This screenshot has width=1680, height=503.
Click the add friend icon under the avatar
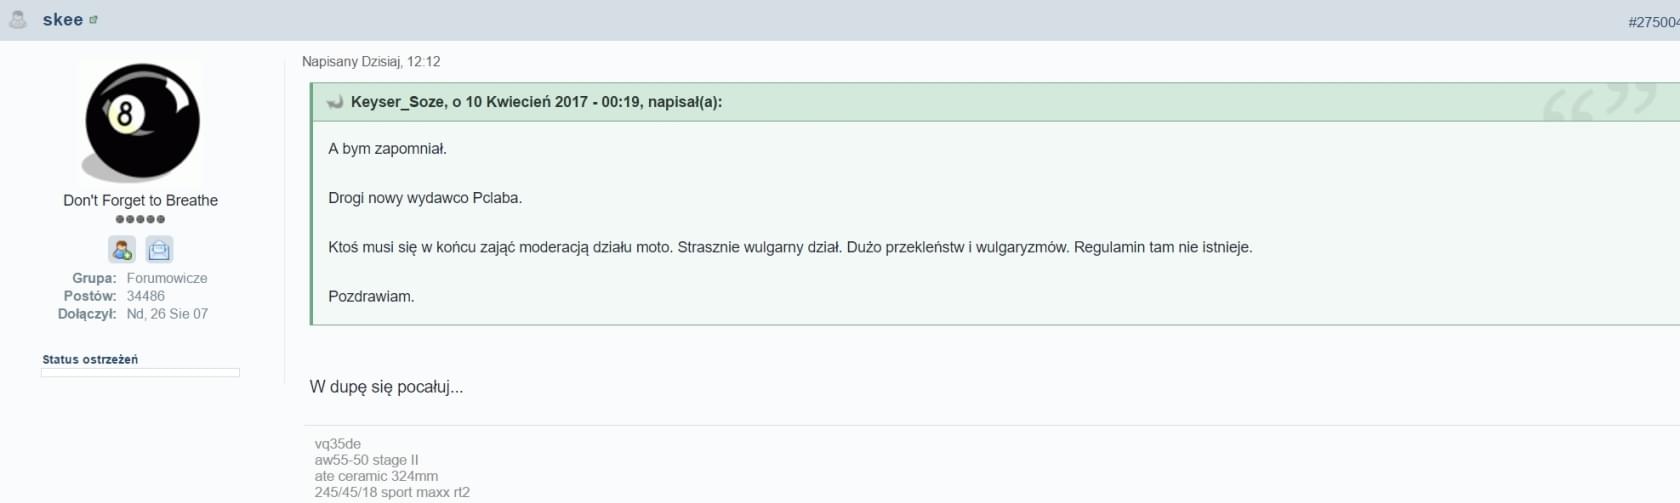click(122, 249)
